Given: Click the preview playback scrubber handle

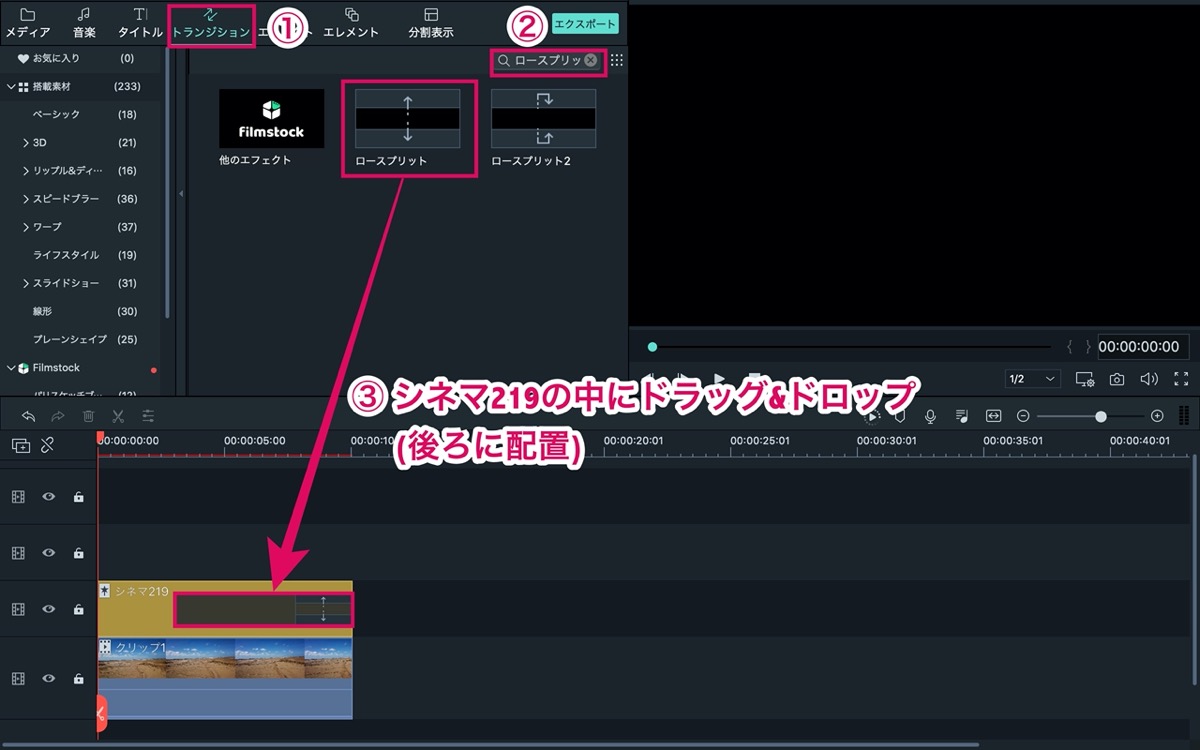Looking at the screenshot, I should 652,347.
